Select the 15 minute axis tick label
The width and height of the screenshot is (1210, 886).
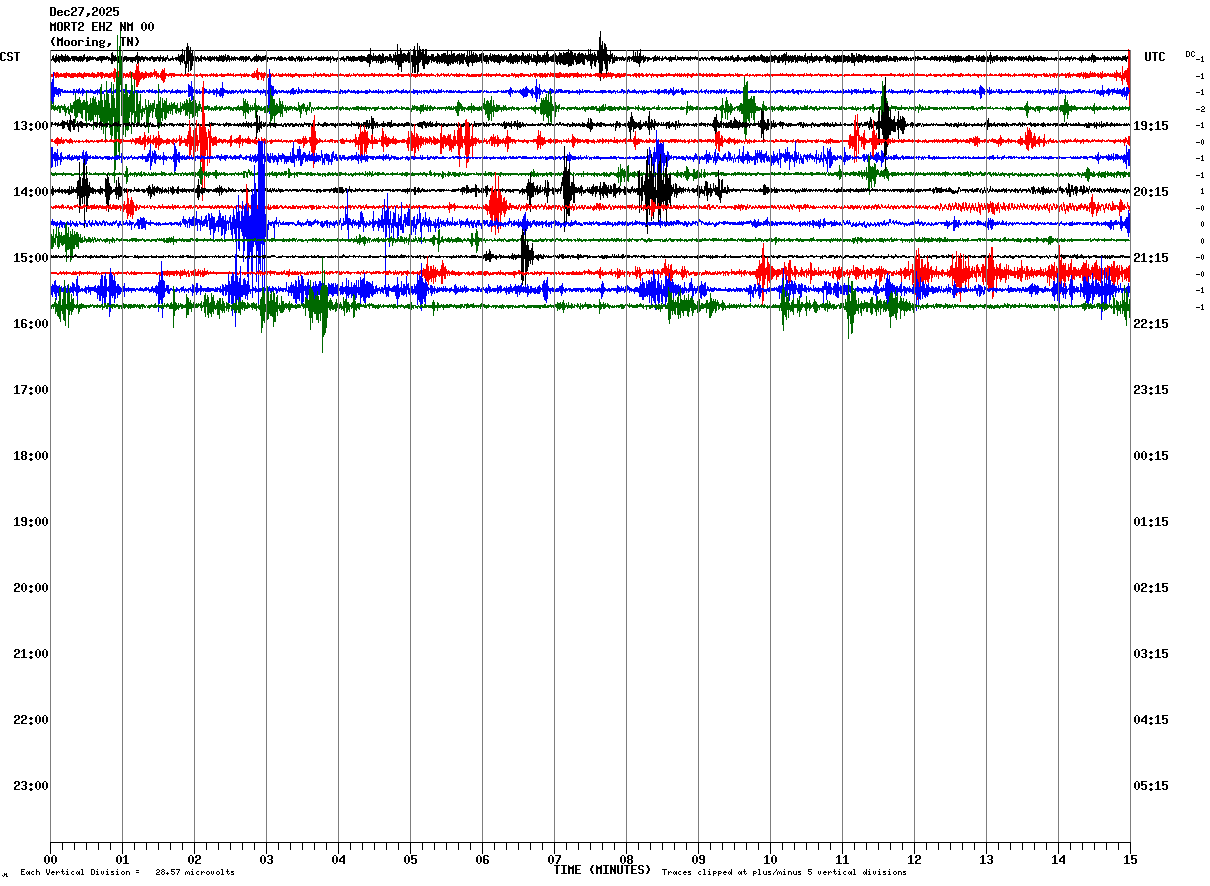coord(1130,859)
